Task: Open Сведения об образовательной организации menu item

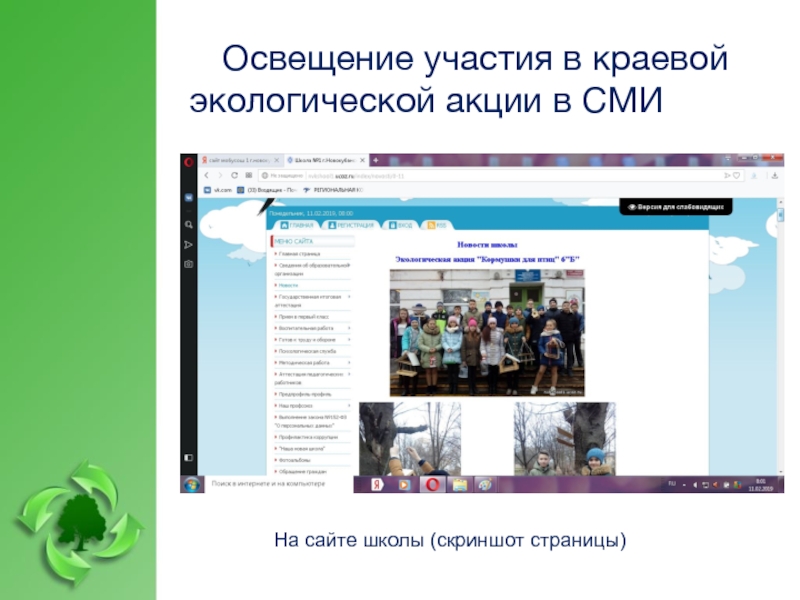Action: (312, 269)
